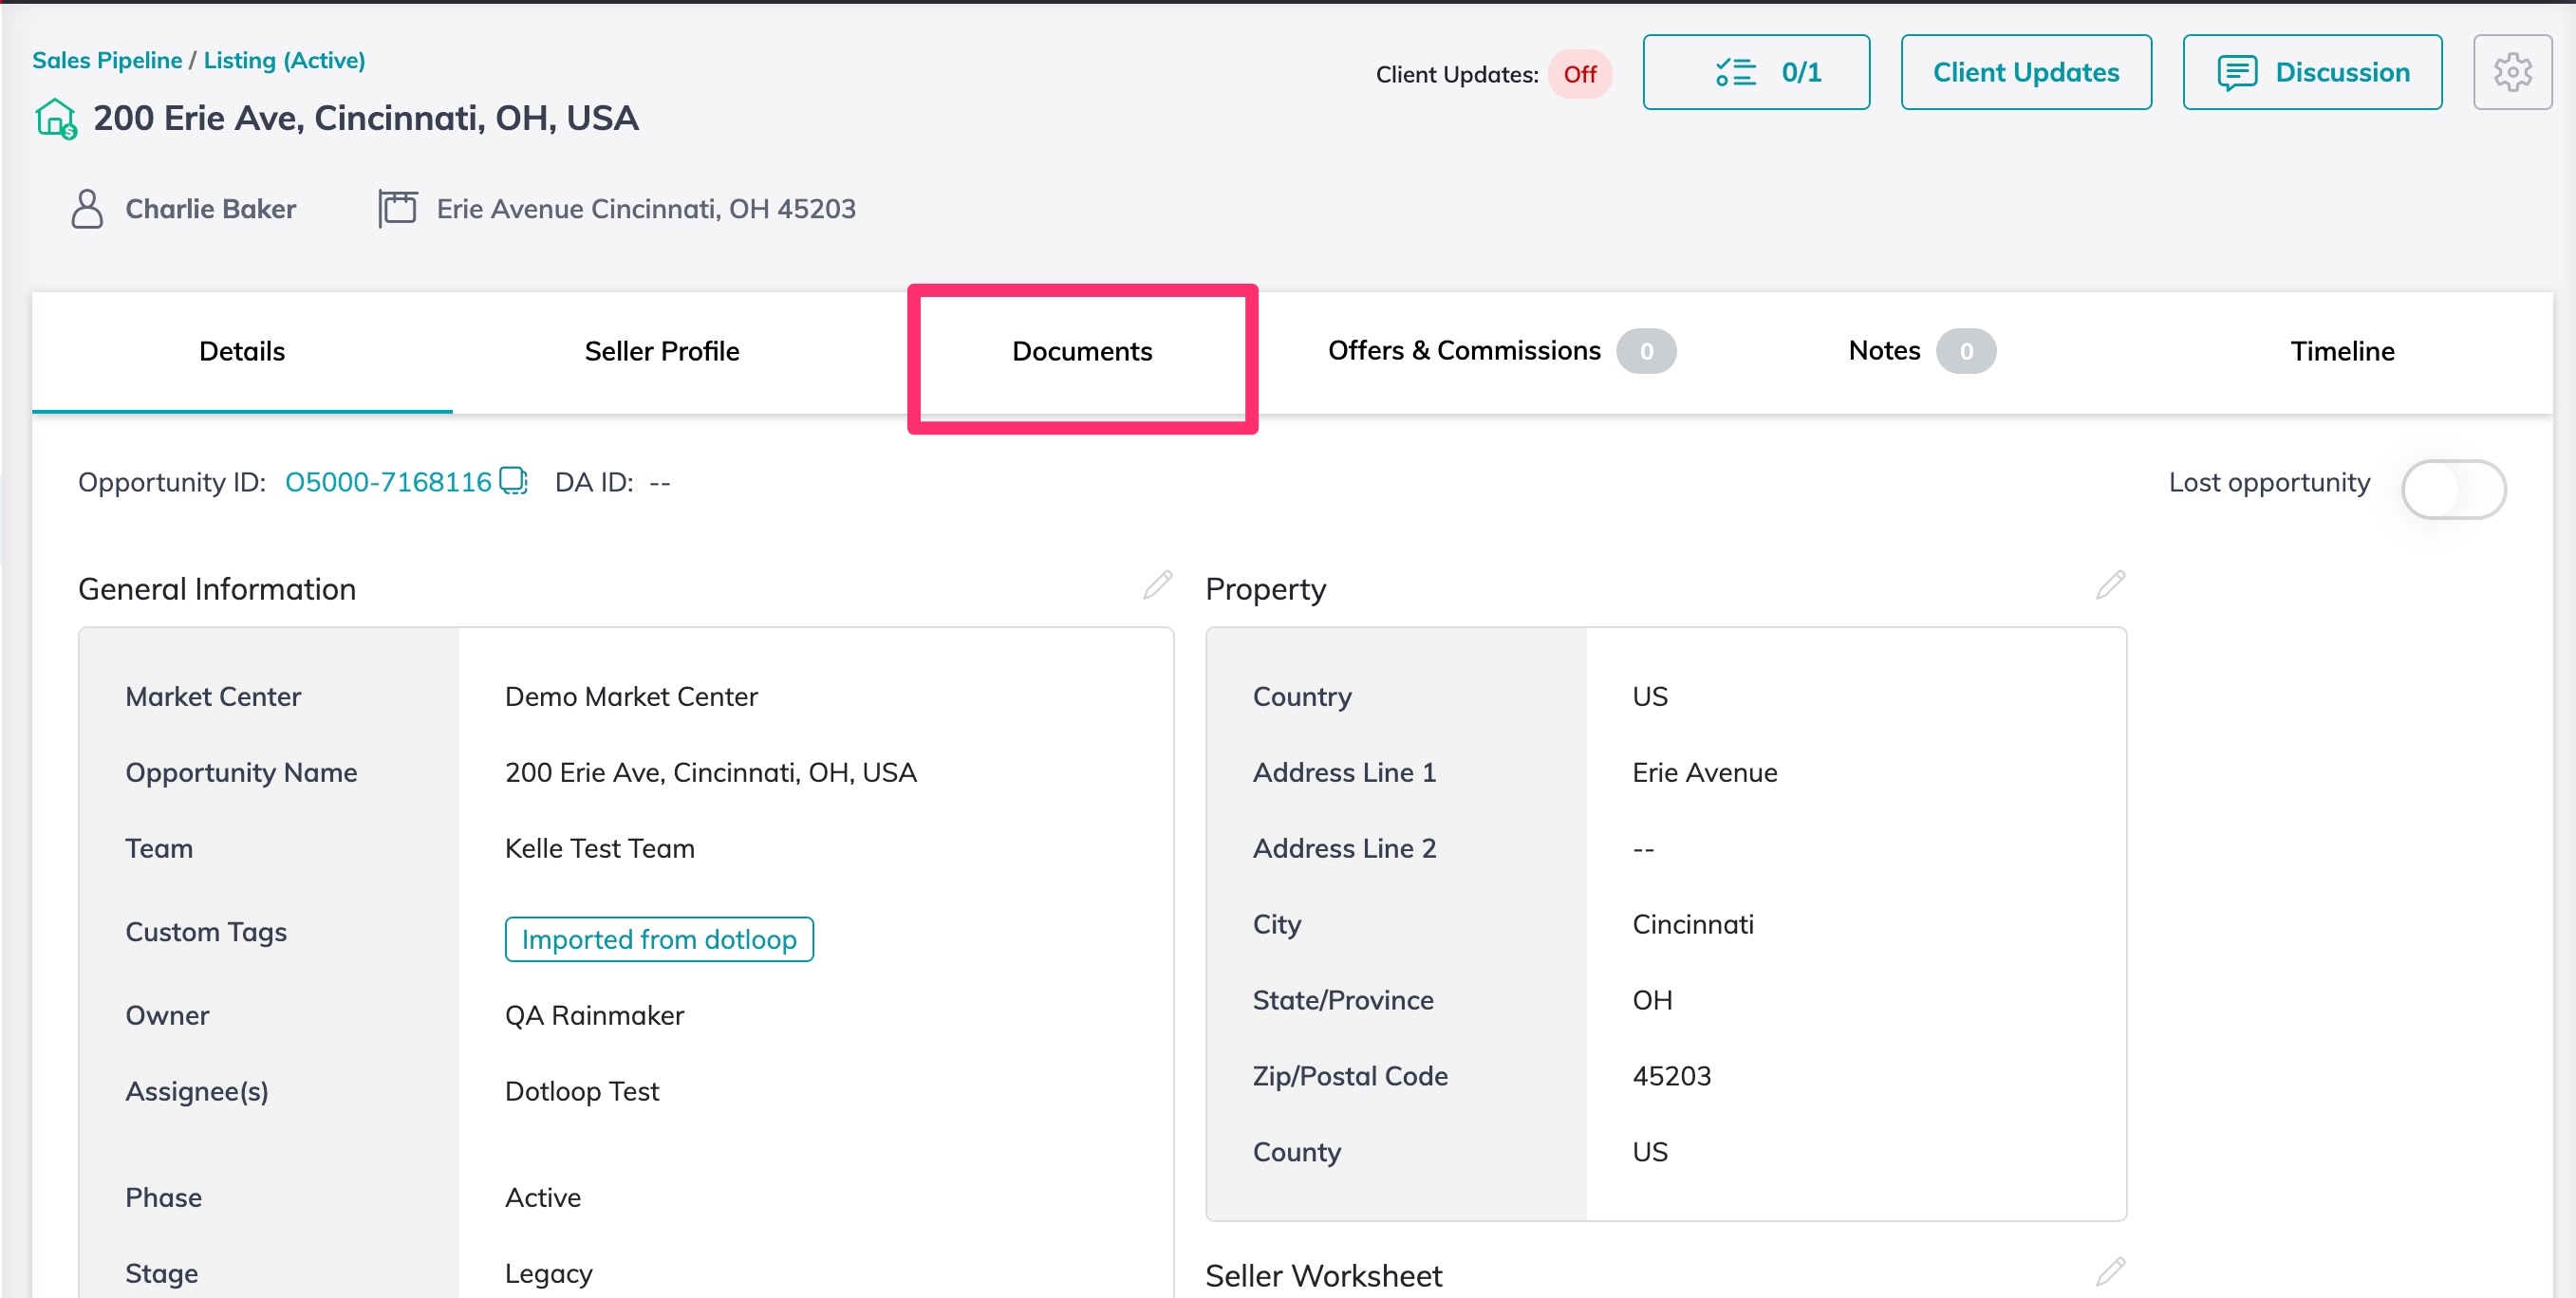Navigate back via the Sales Pipeline breadcrumb
2576x1298 pixels.
108,60
